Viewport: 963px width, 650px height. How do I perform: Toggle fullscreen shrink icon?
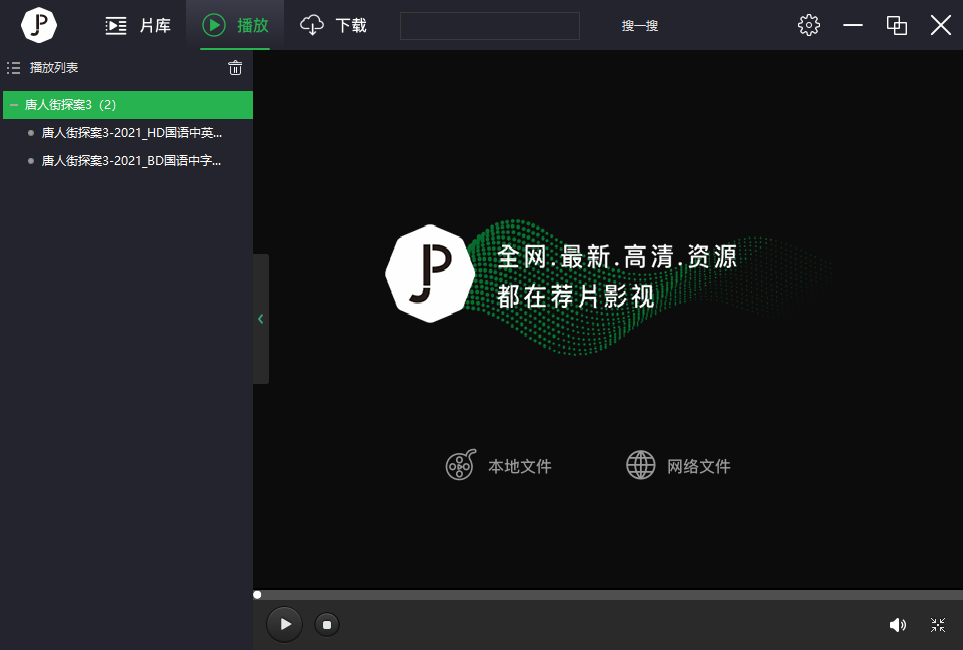pos(938,625)
